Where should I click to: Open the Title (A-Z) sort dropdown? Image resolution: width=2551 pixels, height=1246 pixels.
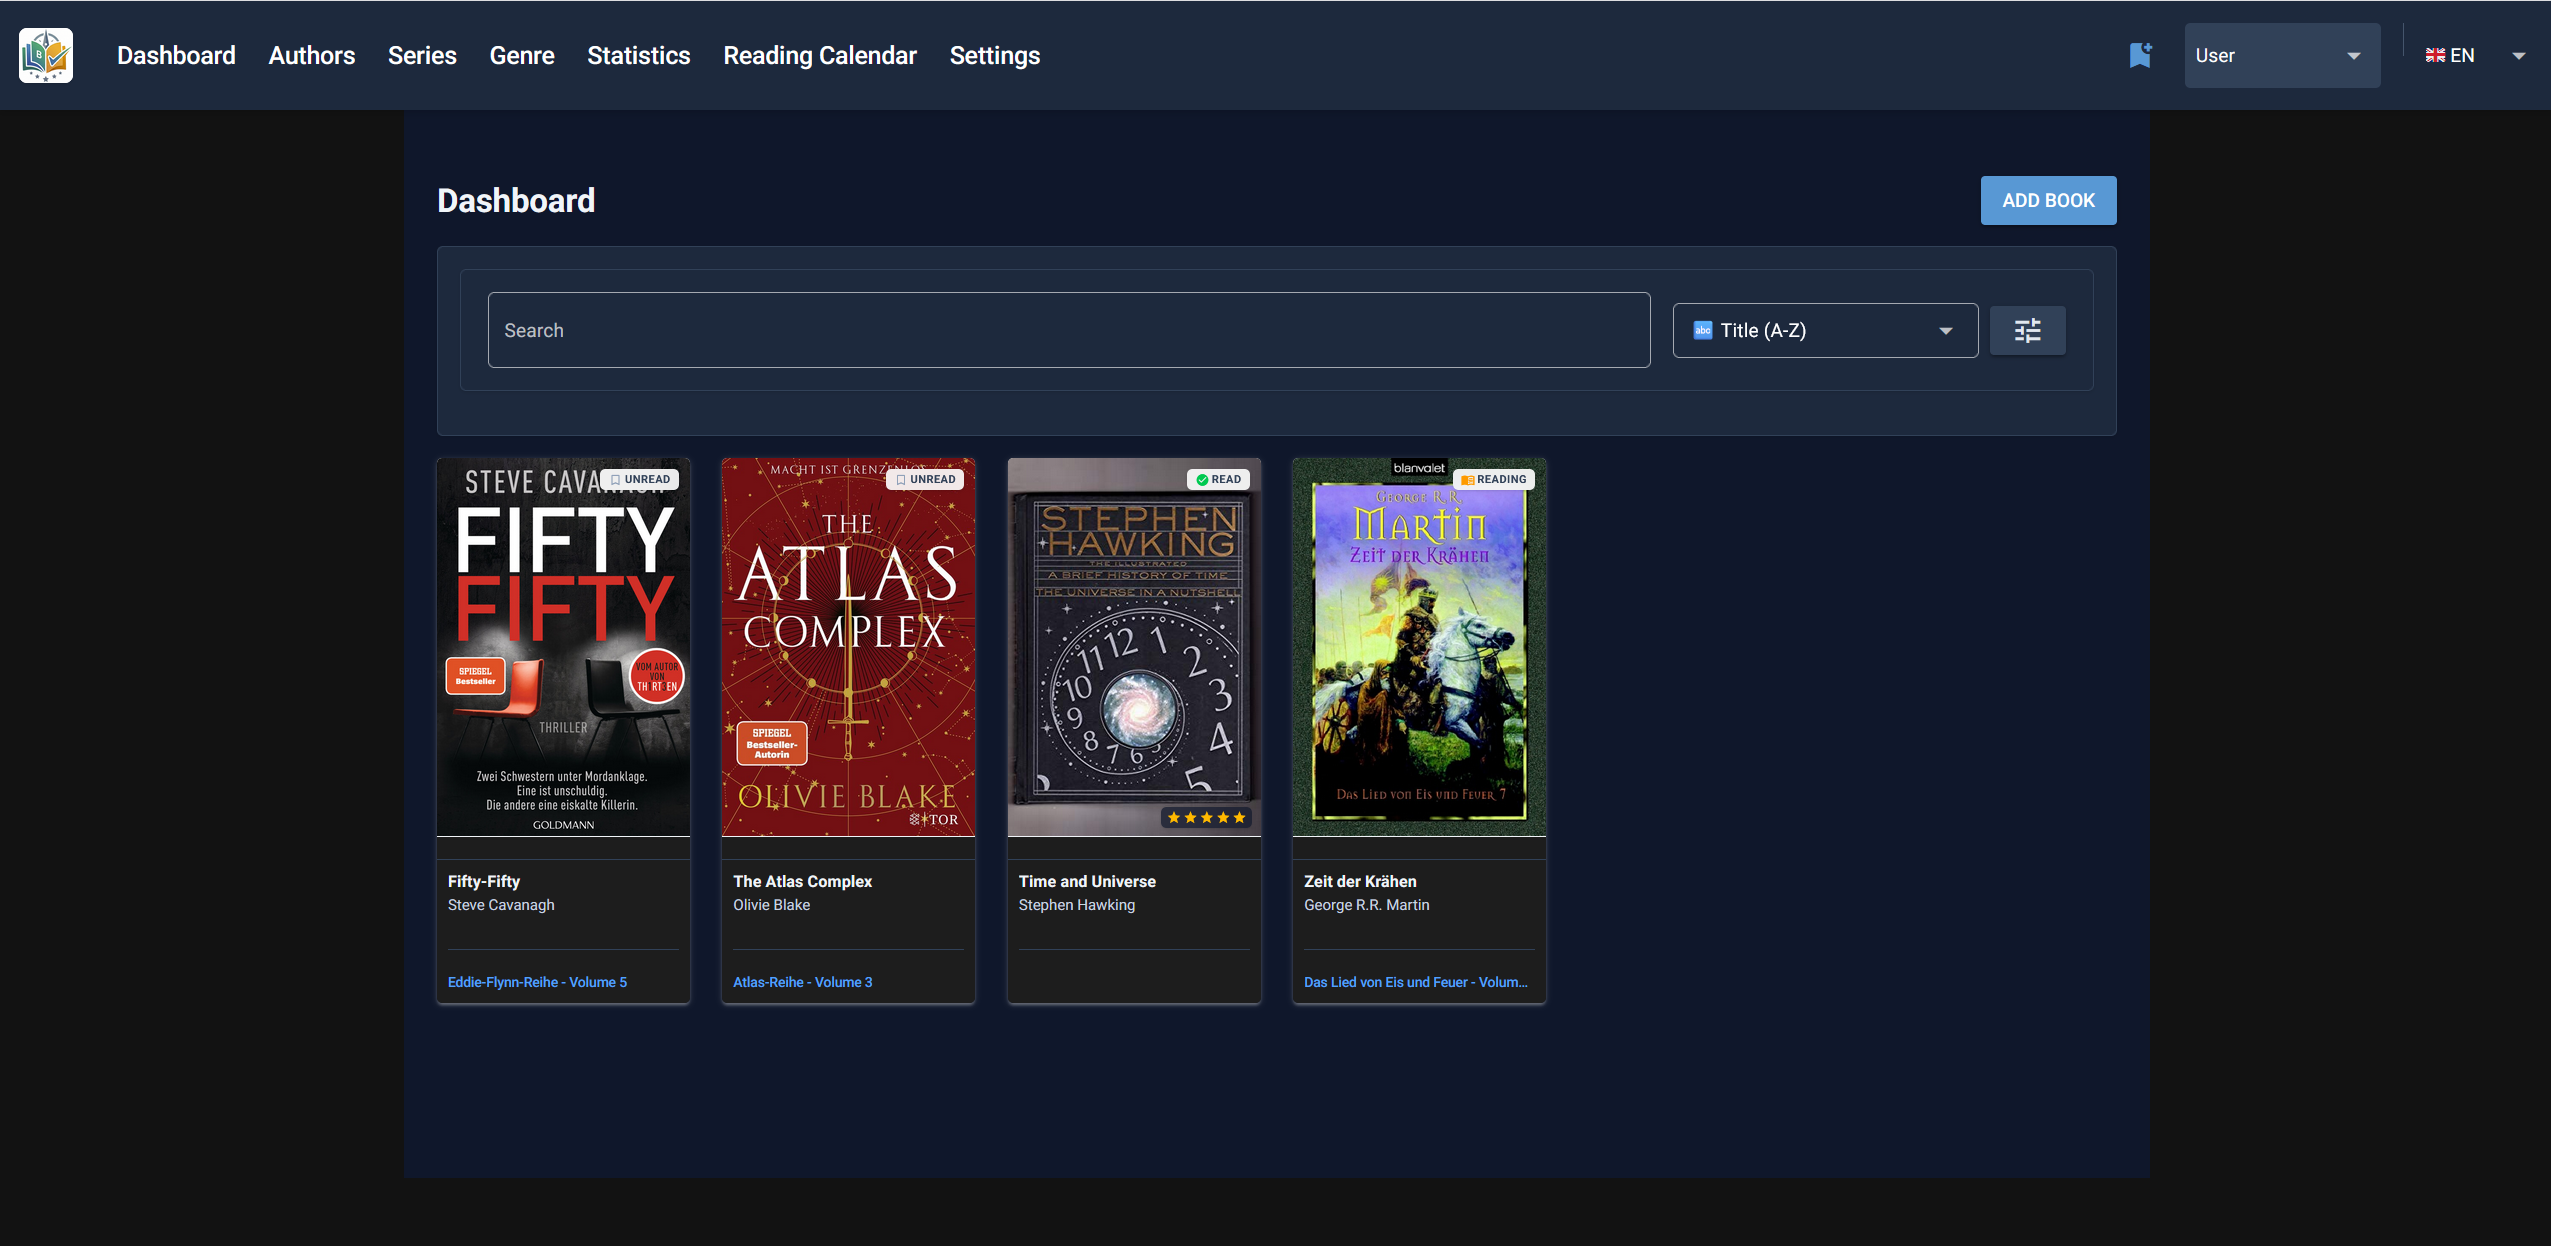pyautogui.click(x=1825, y=330)
